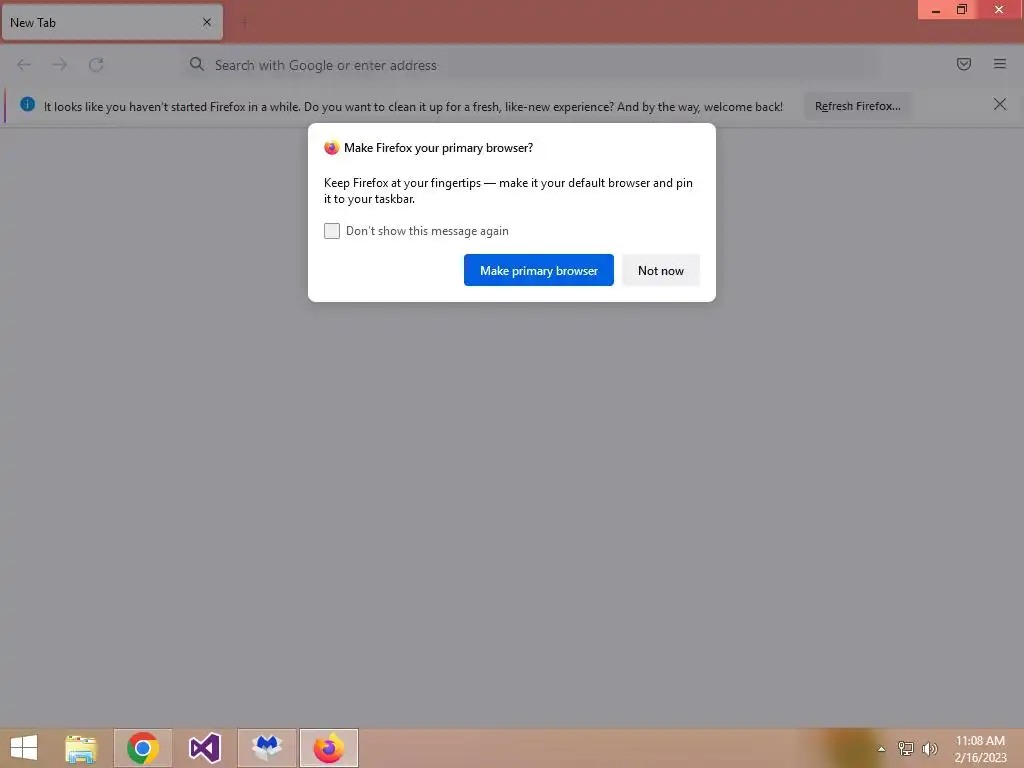1024x768 pixels.
Task: Open the volume speaker tray icon
Action: (x=929, y=749)
